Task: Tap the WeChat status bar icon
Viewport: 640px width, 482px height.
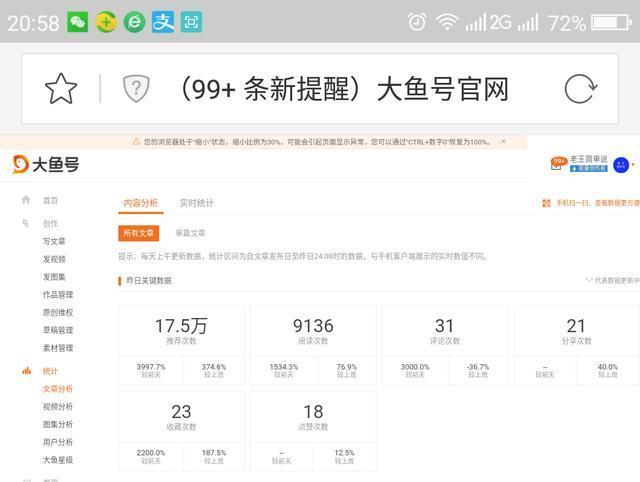Action: coord(78,22)
